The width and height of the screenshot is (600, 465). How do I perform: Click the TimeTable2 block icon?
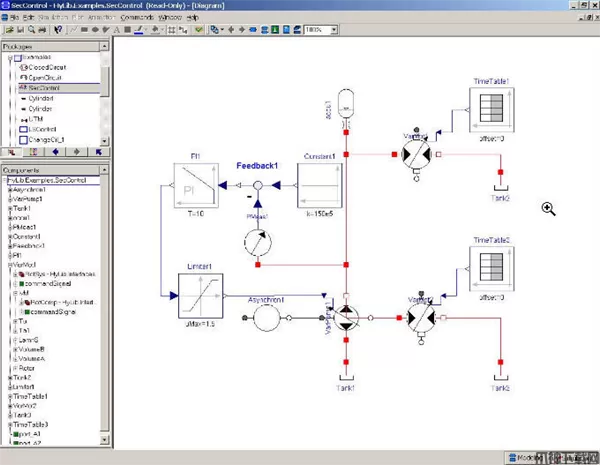coord(492,268)
